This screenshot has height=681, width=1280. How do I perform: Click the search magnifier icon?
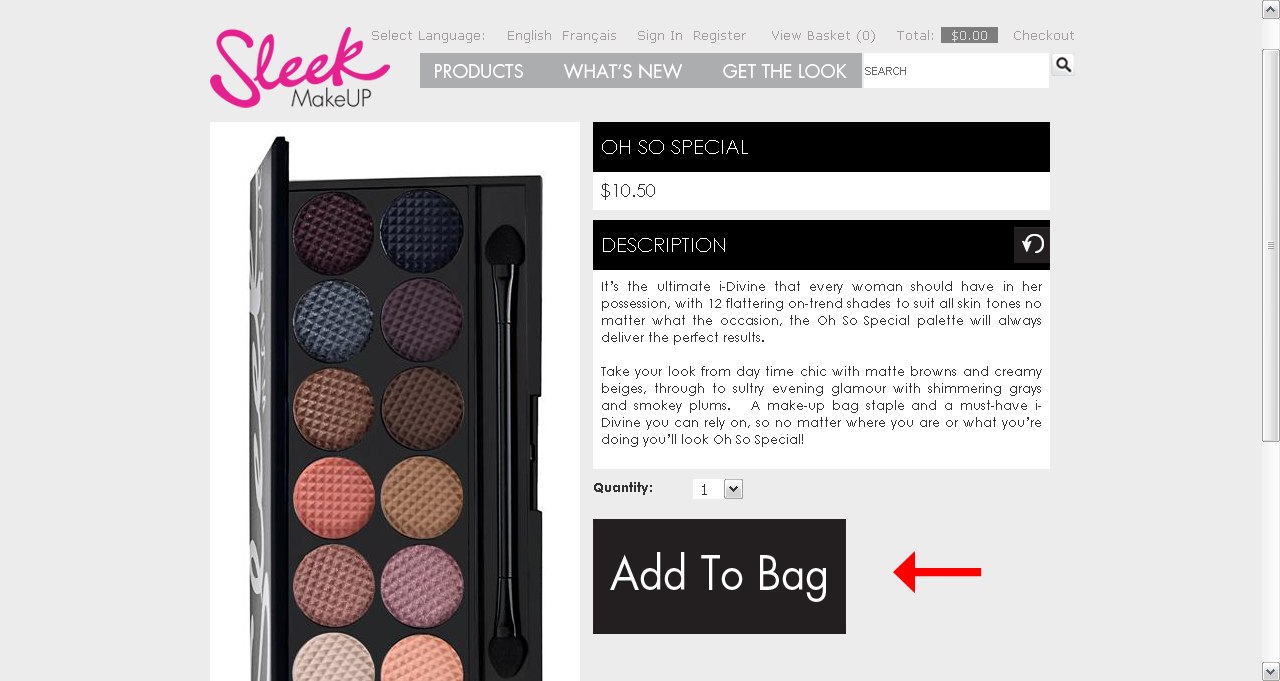pos(1063,65)
